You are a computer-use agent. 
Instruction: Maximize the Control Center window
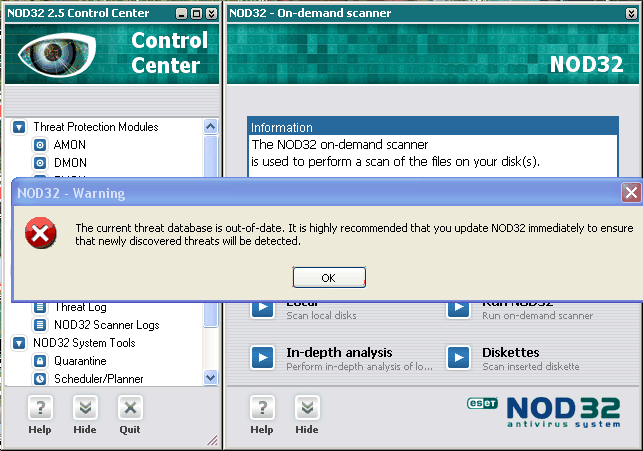[x=196, y=14]
